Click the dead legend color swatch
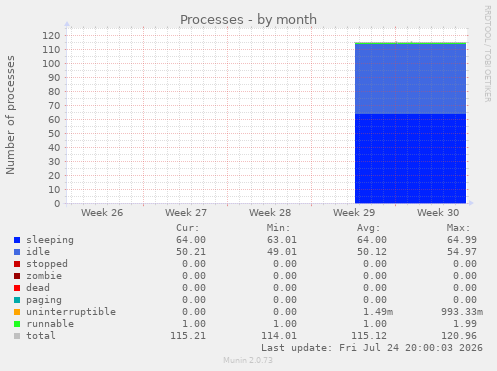Viewport: 497px width, 371px height. click(17, 288)
